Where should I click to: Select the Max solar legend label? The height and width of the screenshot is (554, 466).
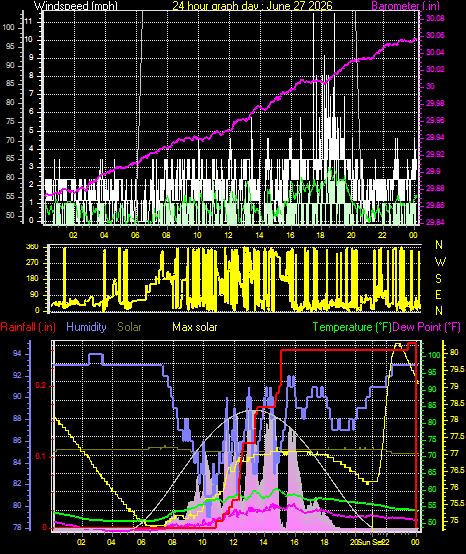point(195,327)
